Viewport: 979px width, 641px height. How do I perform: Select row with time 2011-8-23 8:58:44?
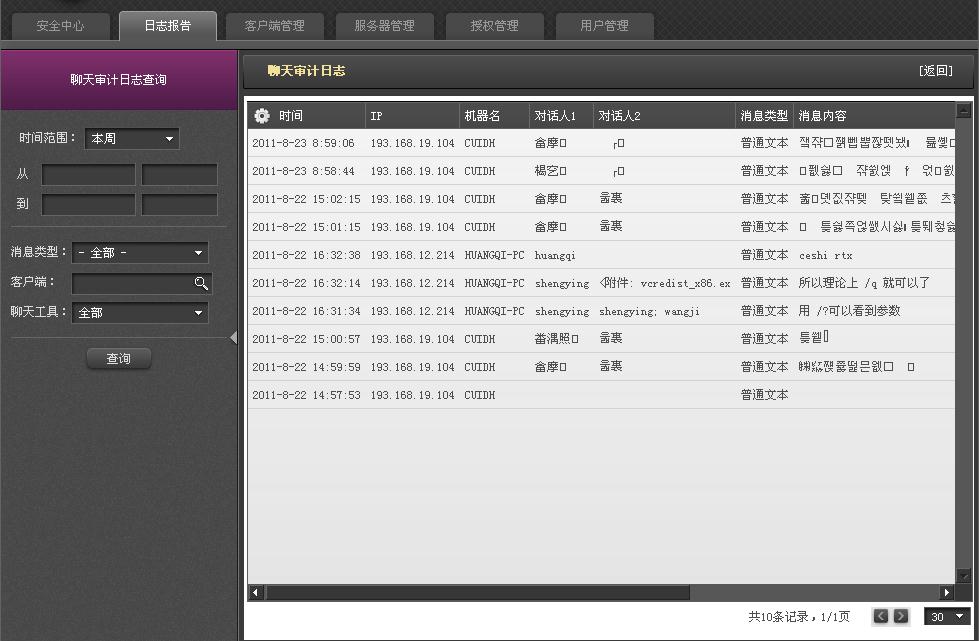click(x=601, y=171)
